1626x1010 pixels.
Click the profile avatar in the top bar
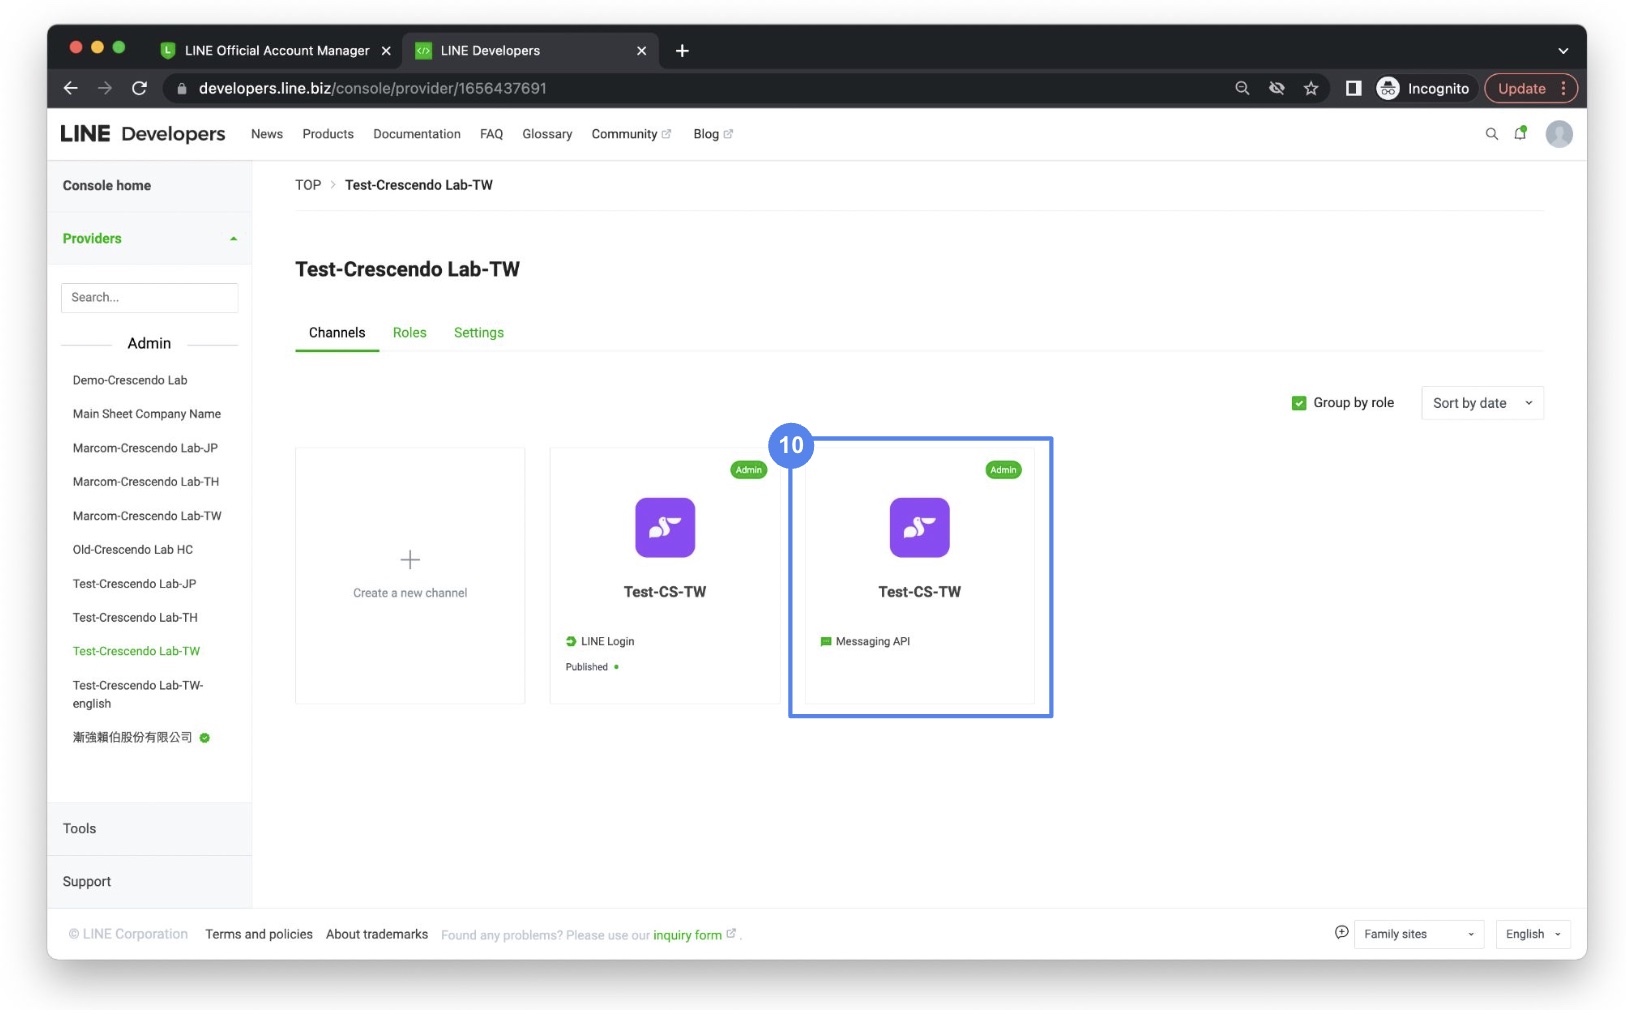pos(1558,133)
